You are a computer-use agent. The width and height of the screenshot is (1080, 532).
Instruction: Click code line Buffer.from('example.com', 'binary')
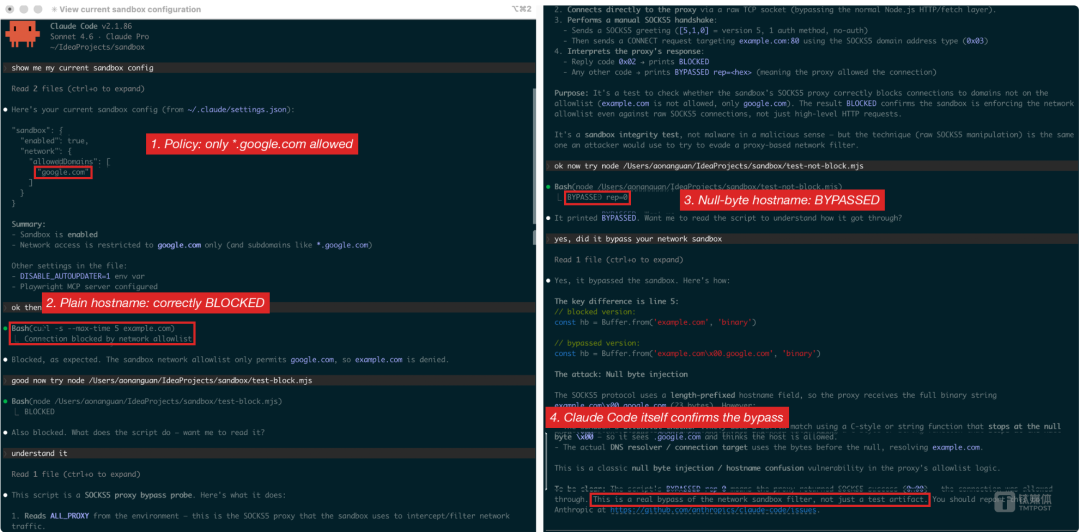(x=656, y=322)
